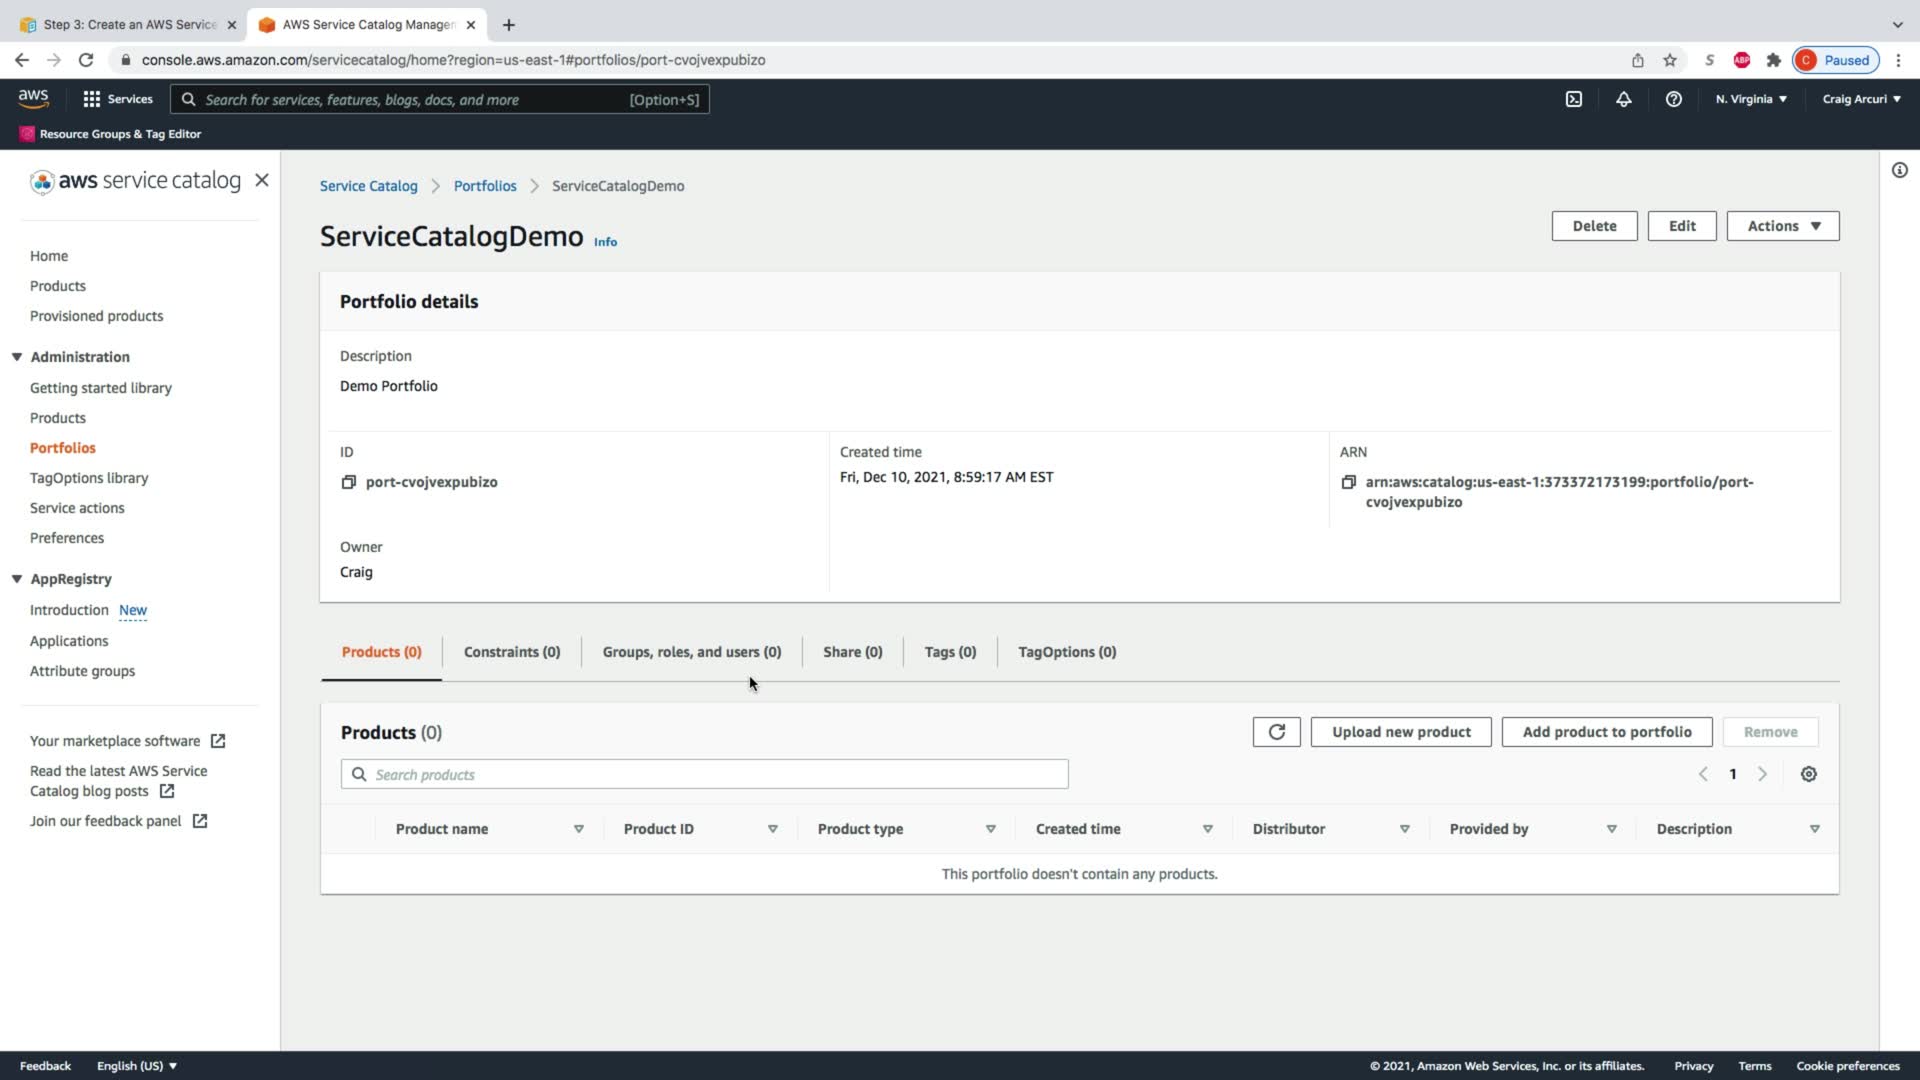Refresh the products list
The image size is (1920, 1080).
(x=1276, y=732)
